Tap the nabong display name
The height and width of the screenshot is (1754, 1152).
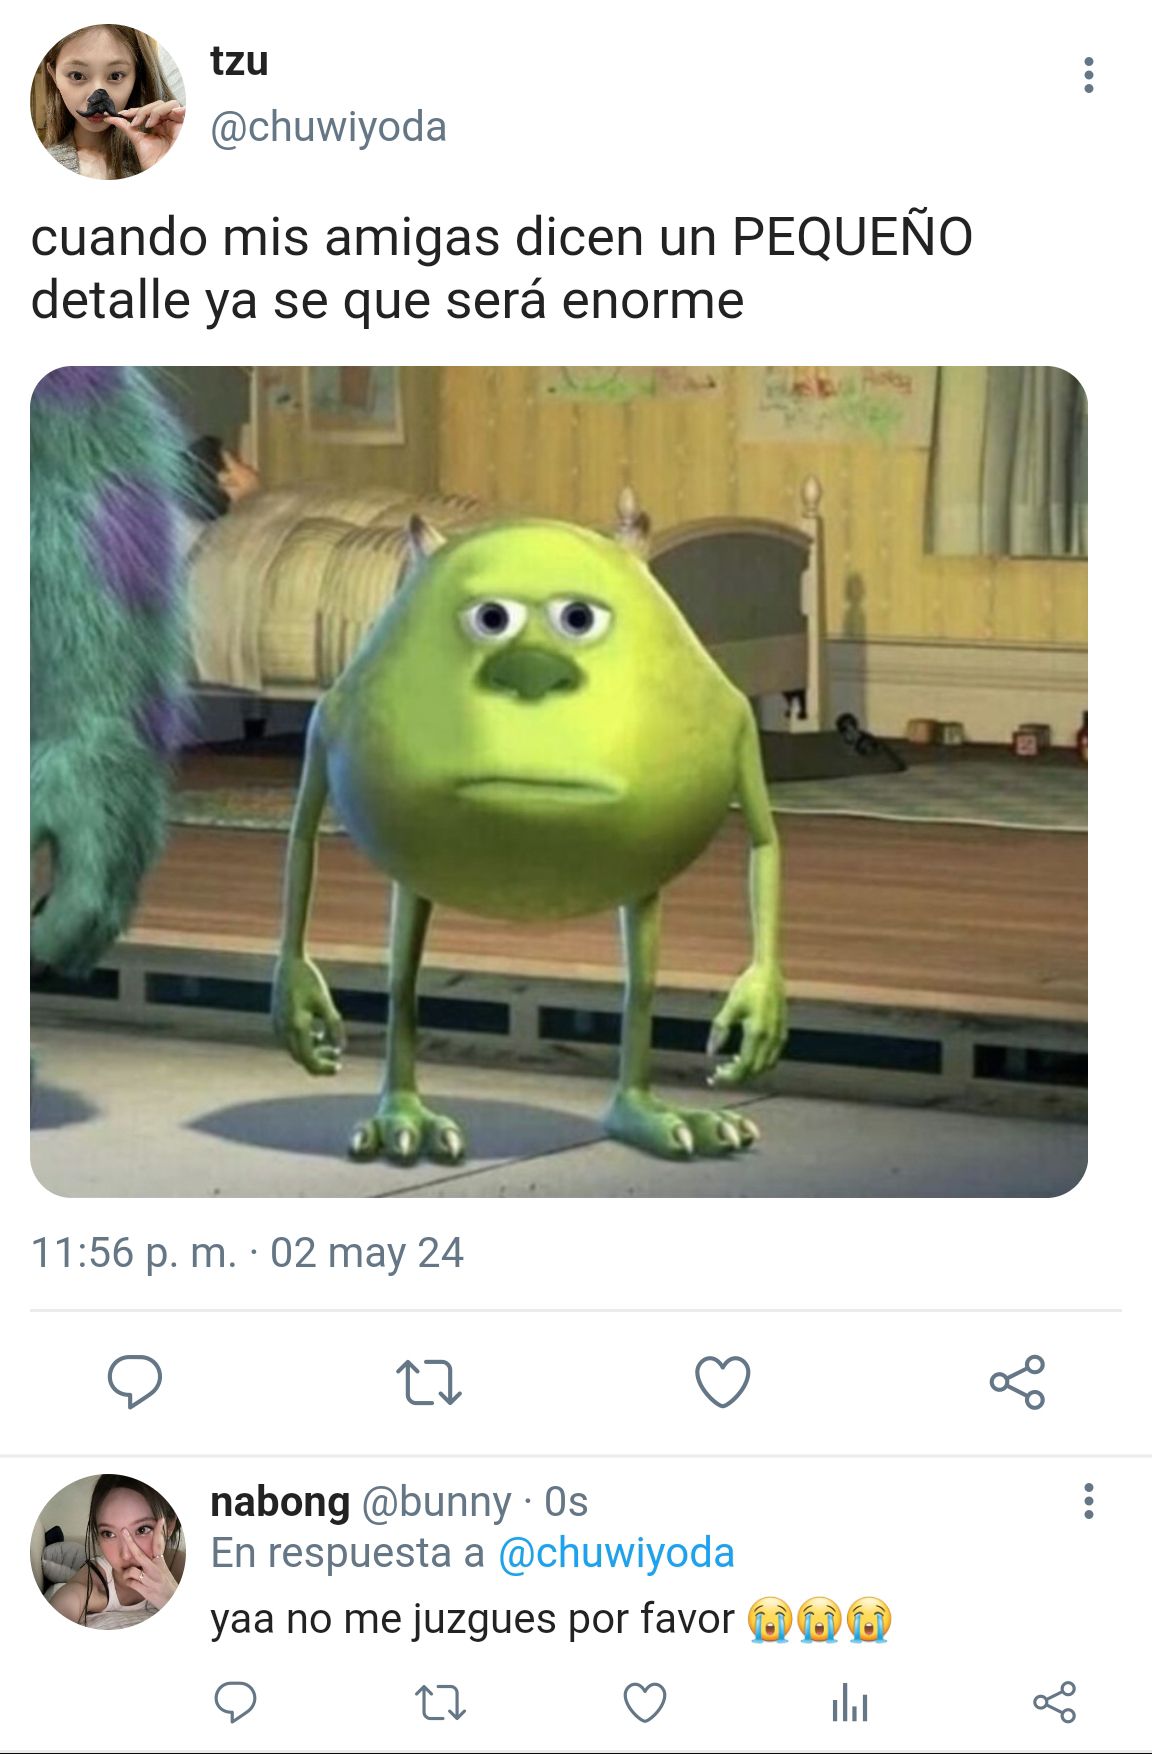(x=280, y=1501)
